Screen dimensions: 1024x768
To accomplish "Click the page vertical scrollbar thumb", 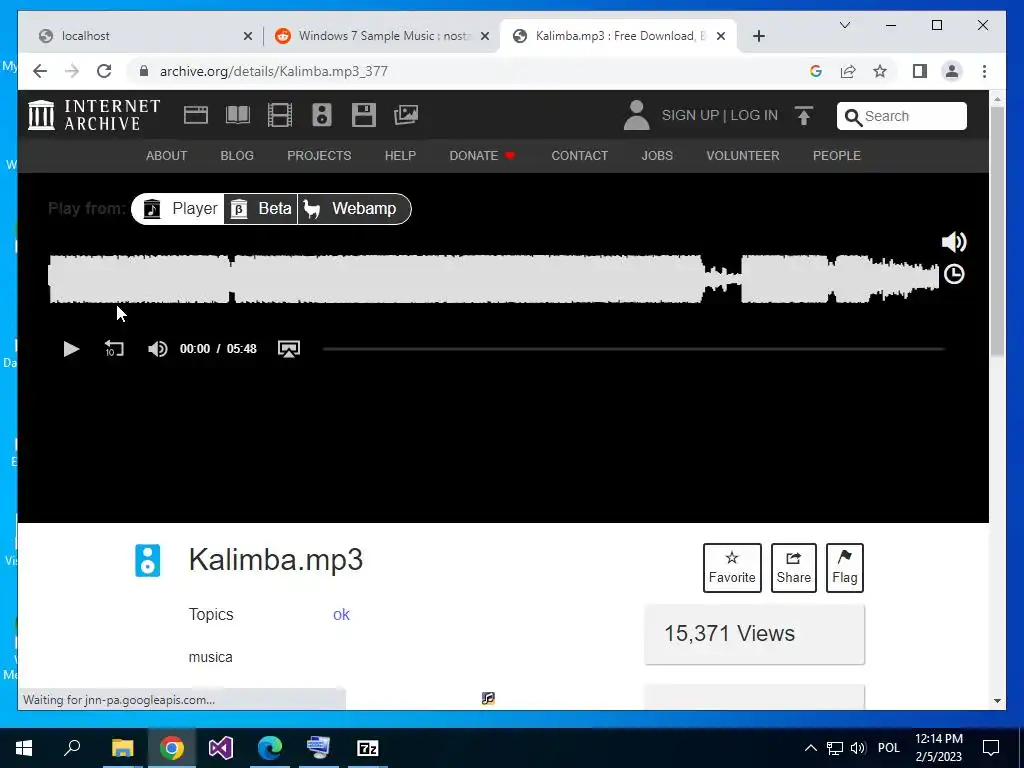I will coord(997,231).
